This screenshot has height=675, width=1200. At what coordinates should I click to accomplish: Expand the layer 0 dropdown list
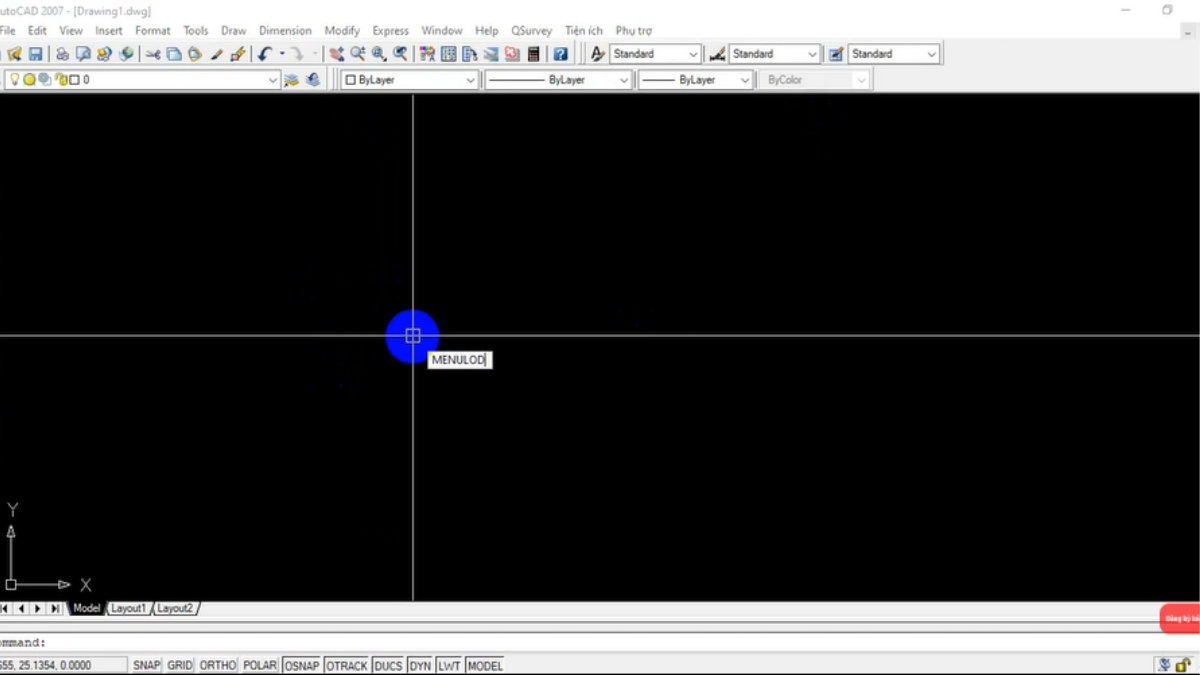point(273,80)
